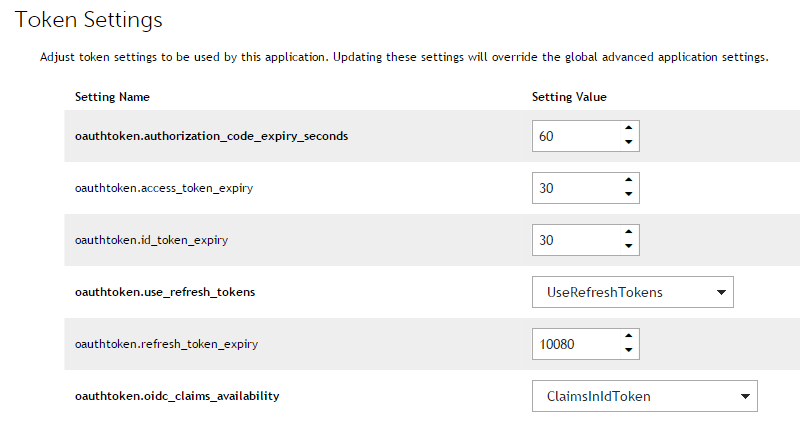The height and width of the screenshot is (429, 800).
Task: Expand the ClaimsInIdToken dropdown
Action: pyautogui.click(x=645, y=396)
